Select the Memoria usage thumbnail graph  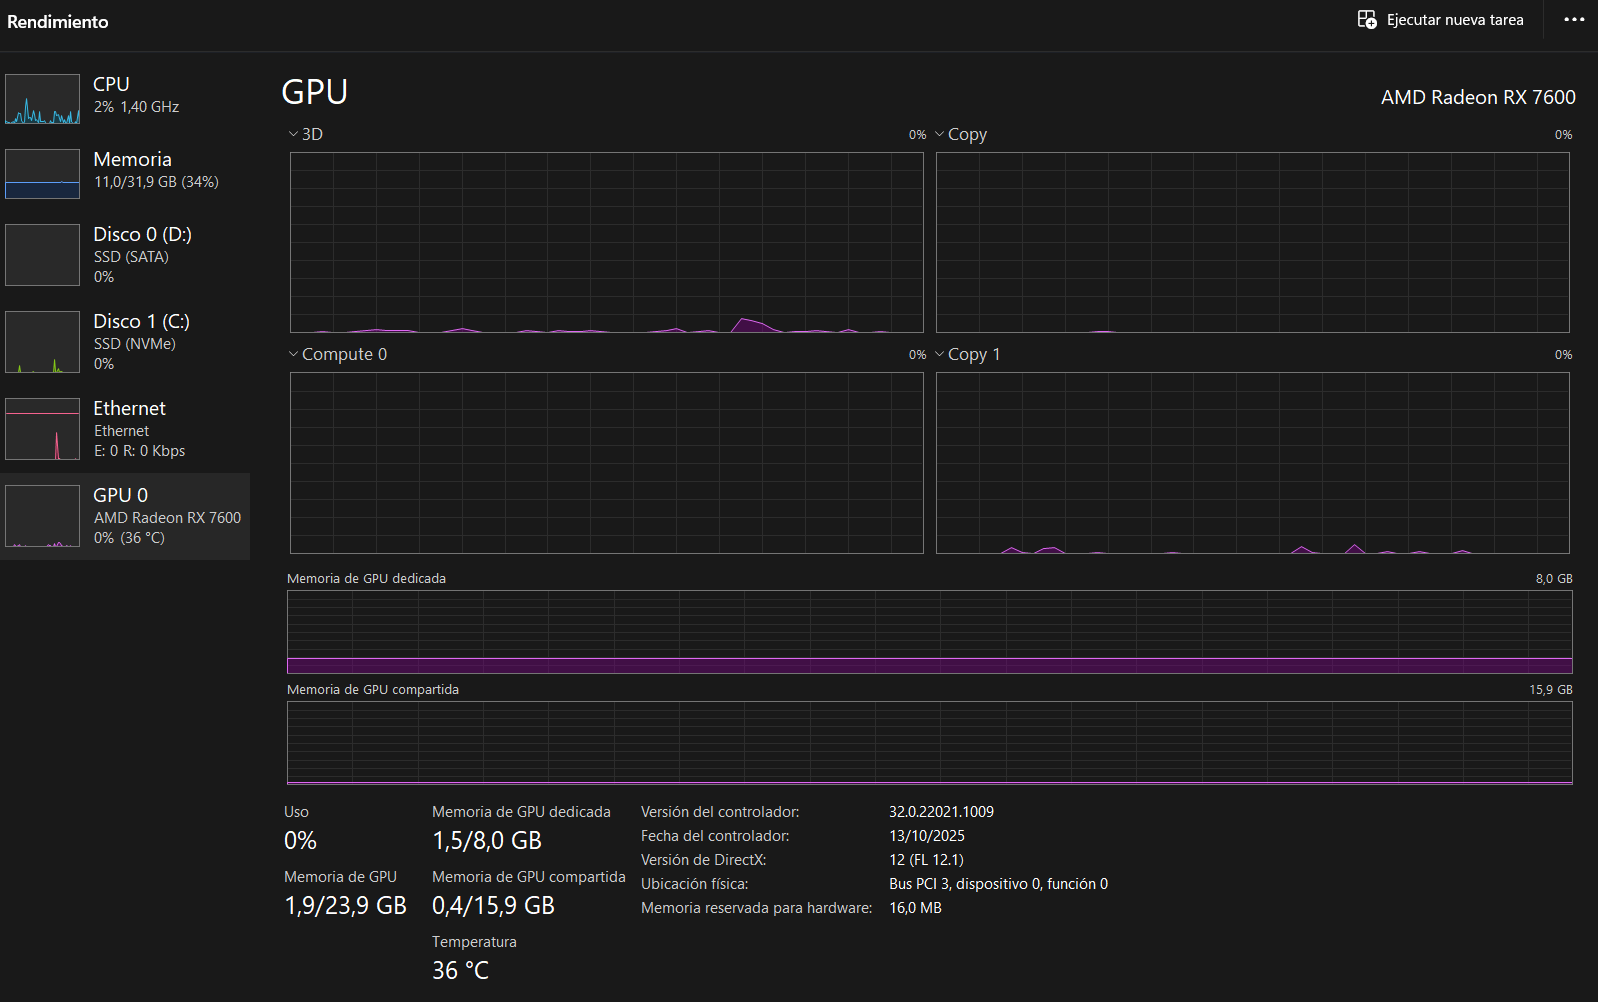42,174
